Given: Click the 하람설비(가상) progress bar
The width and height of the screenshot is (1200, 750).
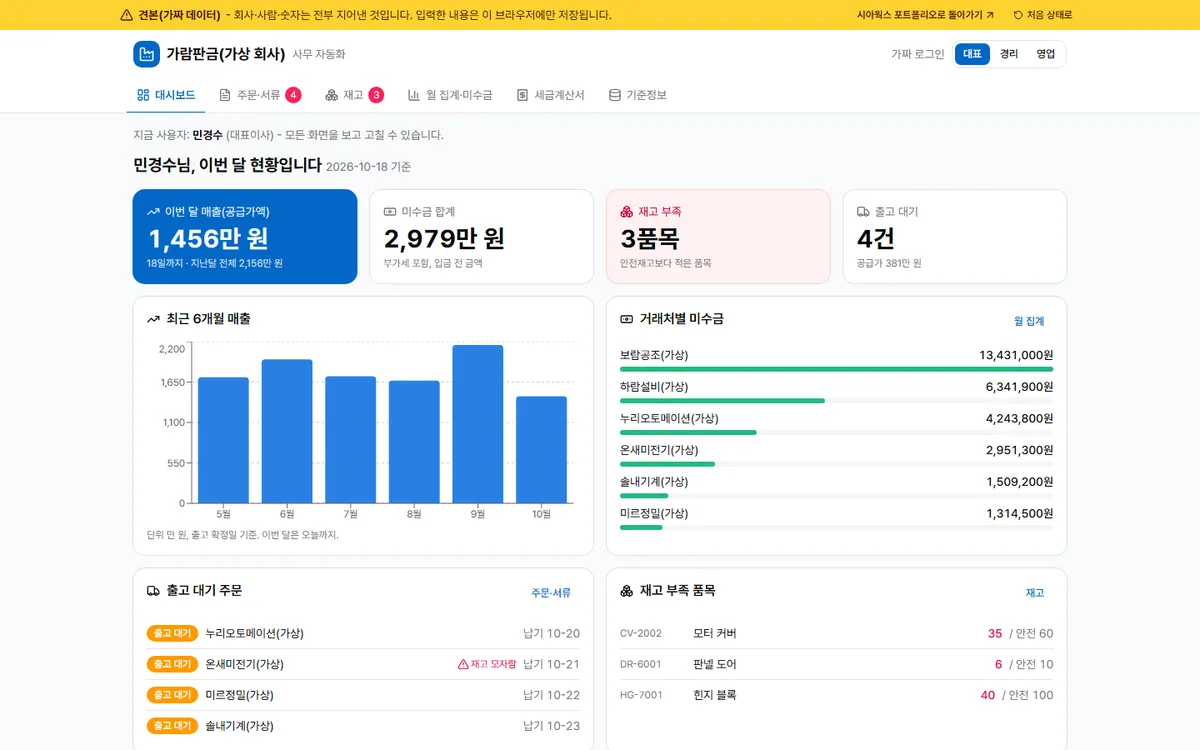Looking at the screenshot, I should pyautogui.click(x=837, y=401).
